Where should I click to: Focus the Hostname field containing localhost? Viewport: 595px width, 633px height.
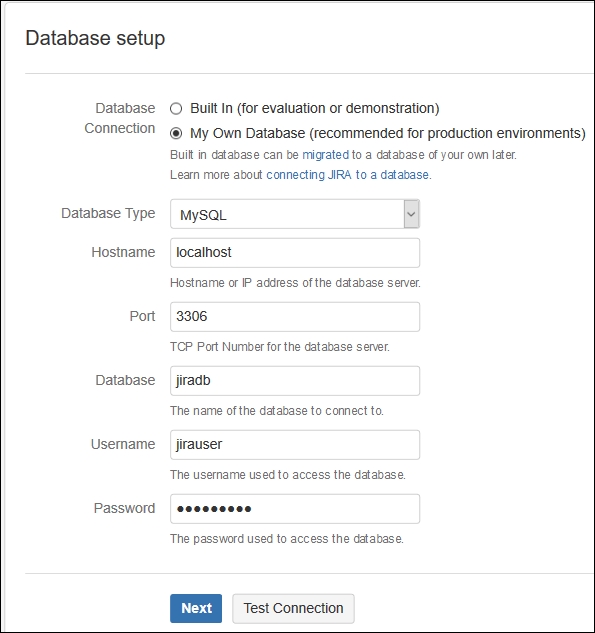[x=295, y=253]
